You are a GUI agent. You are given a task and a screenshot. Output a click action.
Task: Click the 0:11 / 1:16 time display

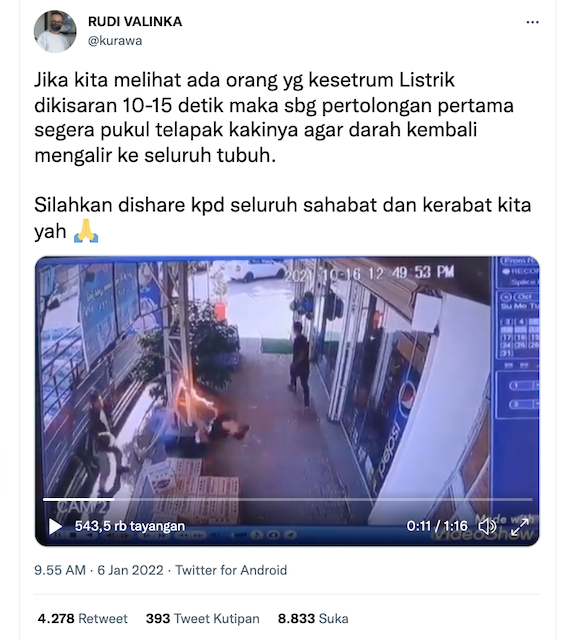point(437,526)
